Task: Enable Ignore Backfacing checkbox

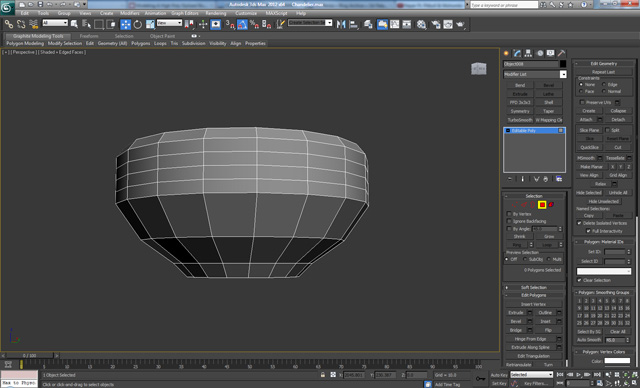Action: coord(509,222)
